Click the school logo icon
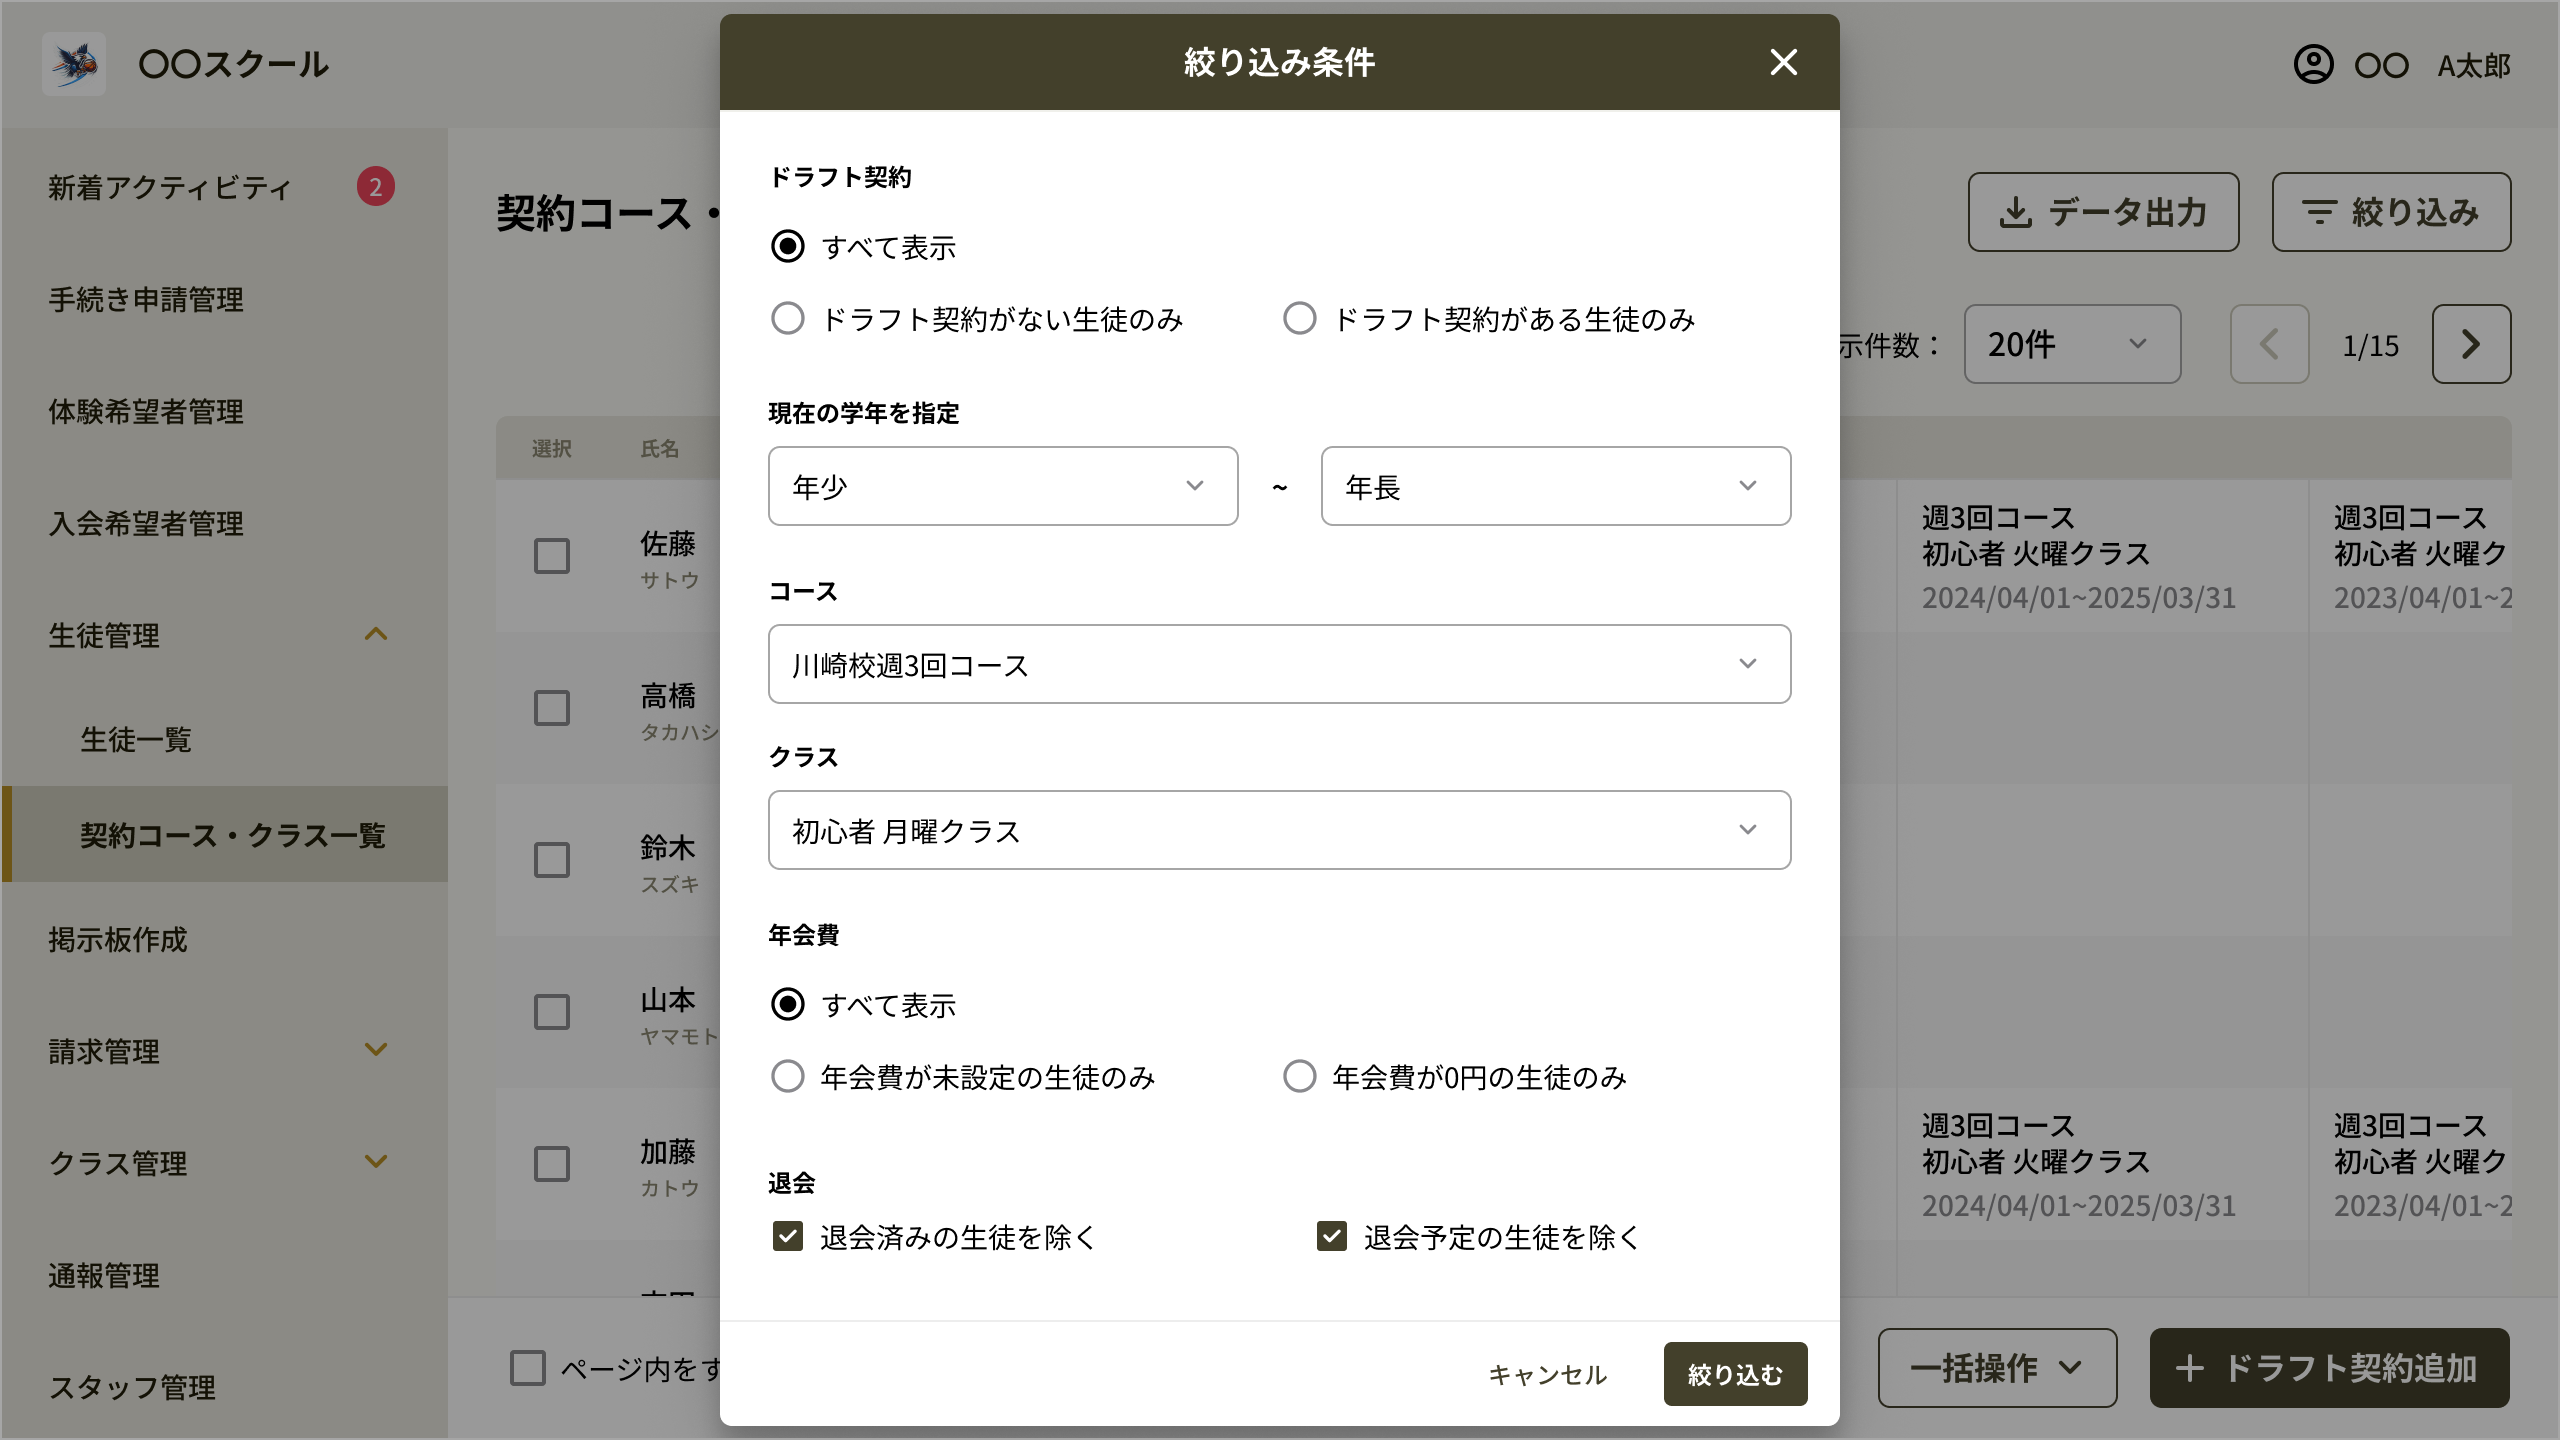This screenshot has height=1440, width=2560. 74,64
